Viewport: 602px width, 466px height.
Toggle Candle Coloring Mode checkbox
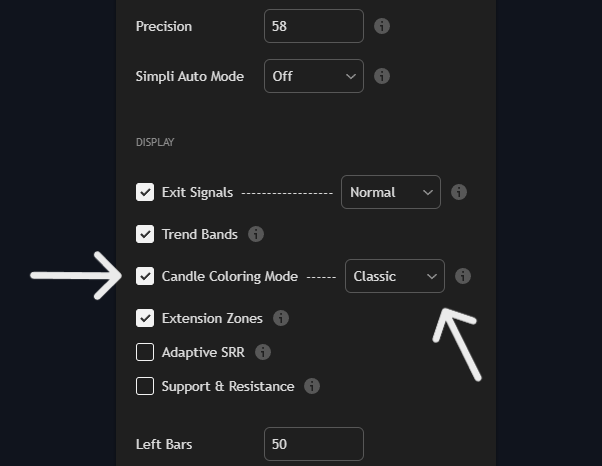pyautogui.click(x=145, y=276)
